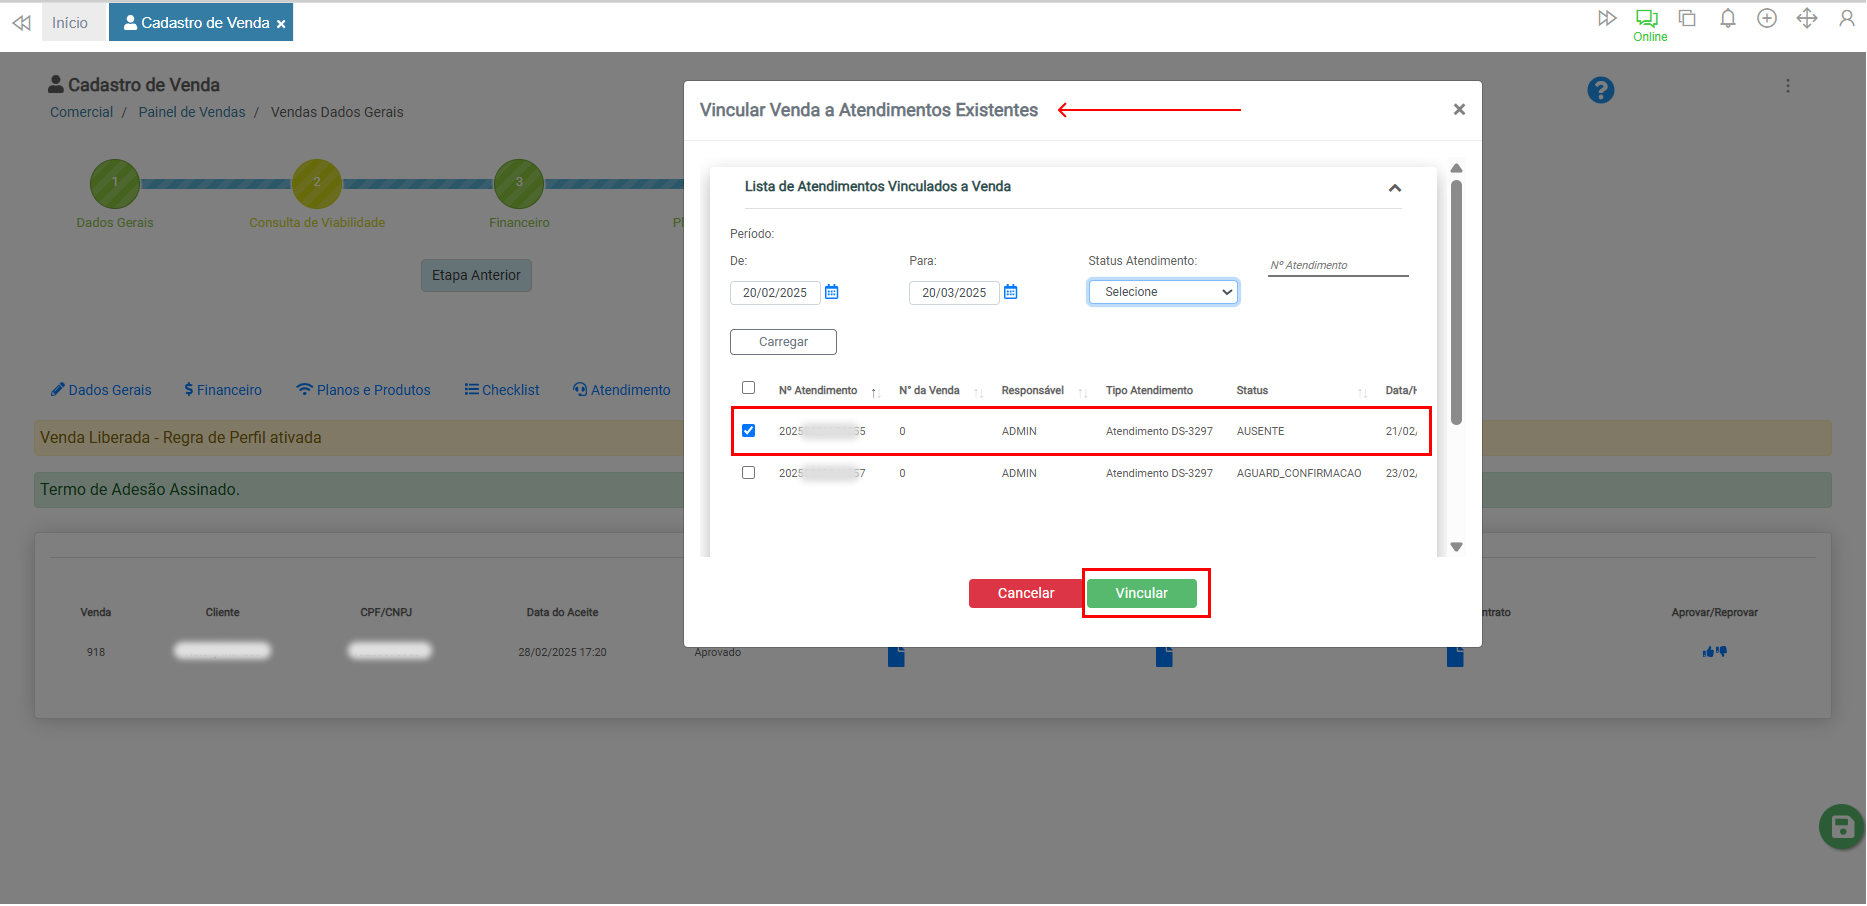This screenshot has height=906, width=1867.
Task: Open calendar picker for the De date
Action: pyautogui.click(x=831, y=292)
